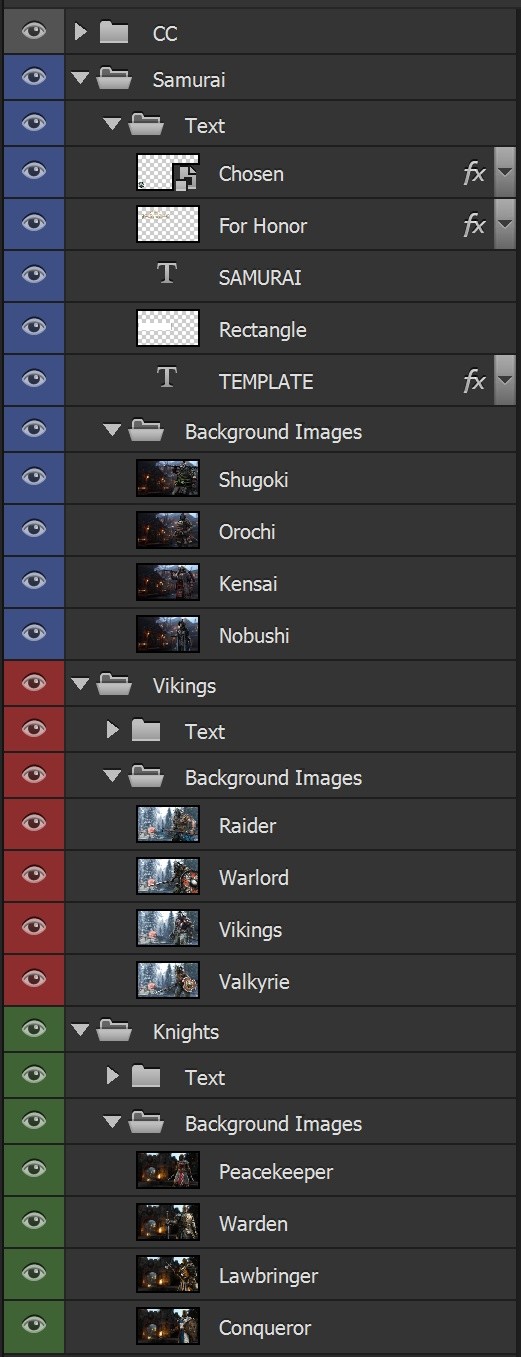Click the fx icon on TEMPLATE layer
This screenshot has height=1357, width=521.
[x=474, y=381]
